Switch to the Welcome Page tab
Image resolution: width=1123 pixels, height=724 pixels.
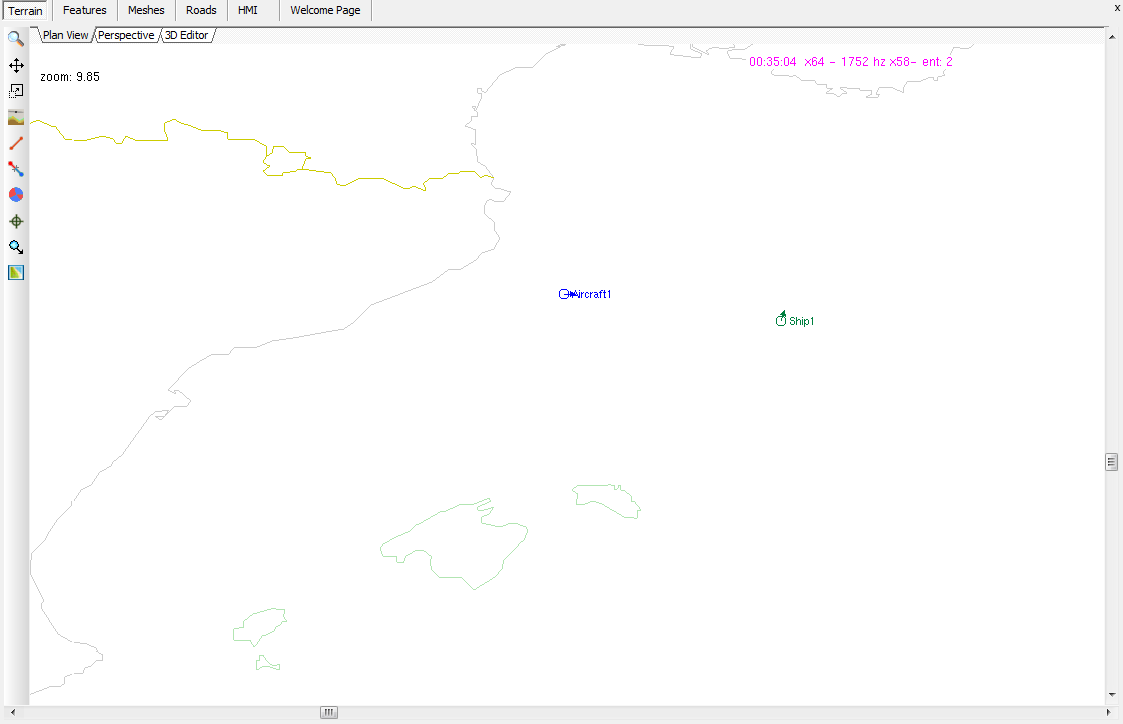point(325,11)
